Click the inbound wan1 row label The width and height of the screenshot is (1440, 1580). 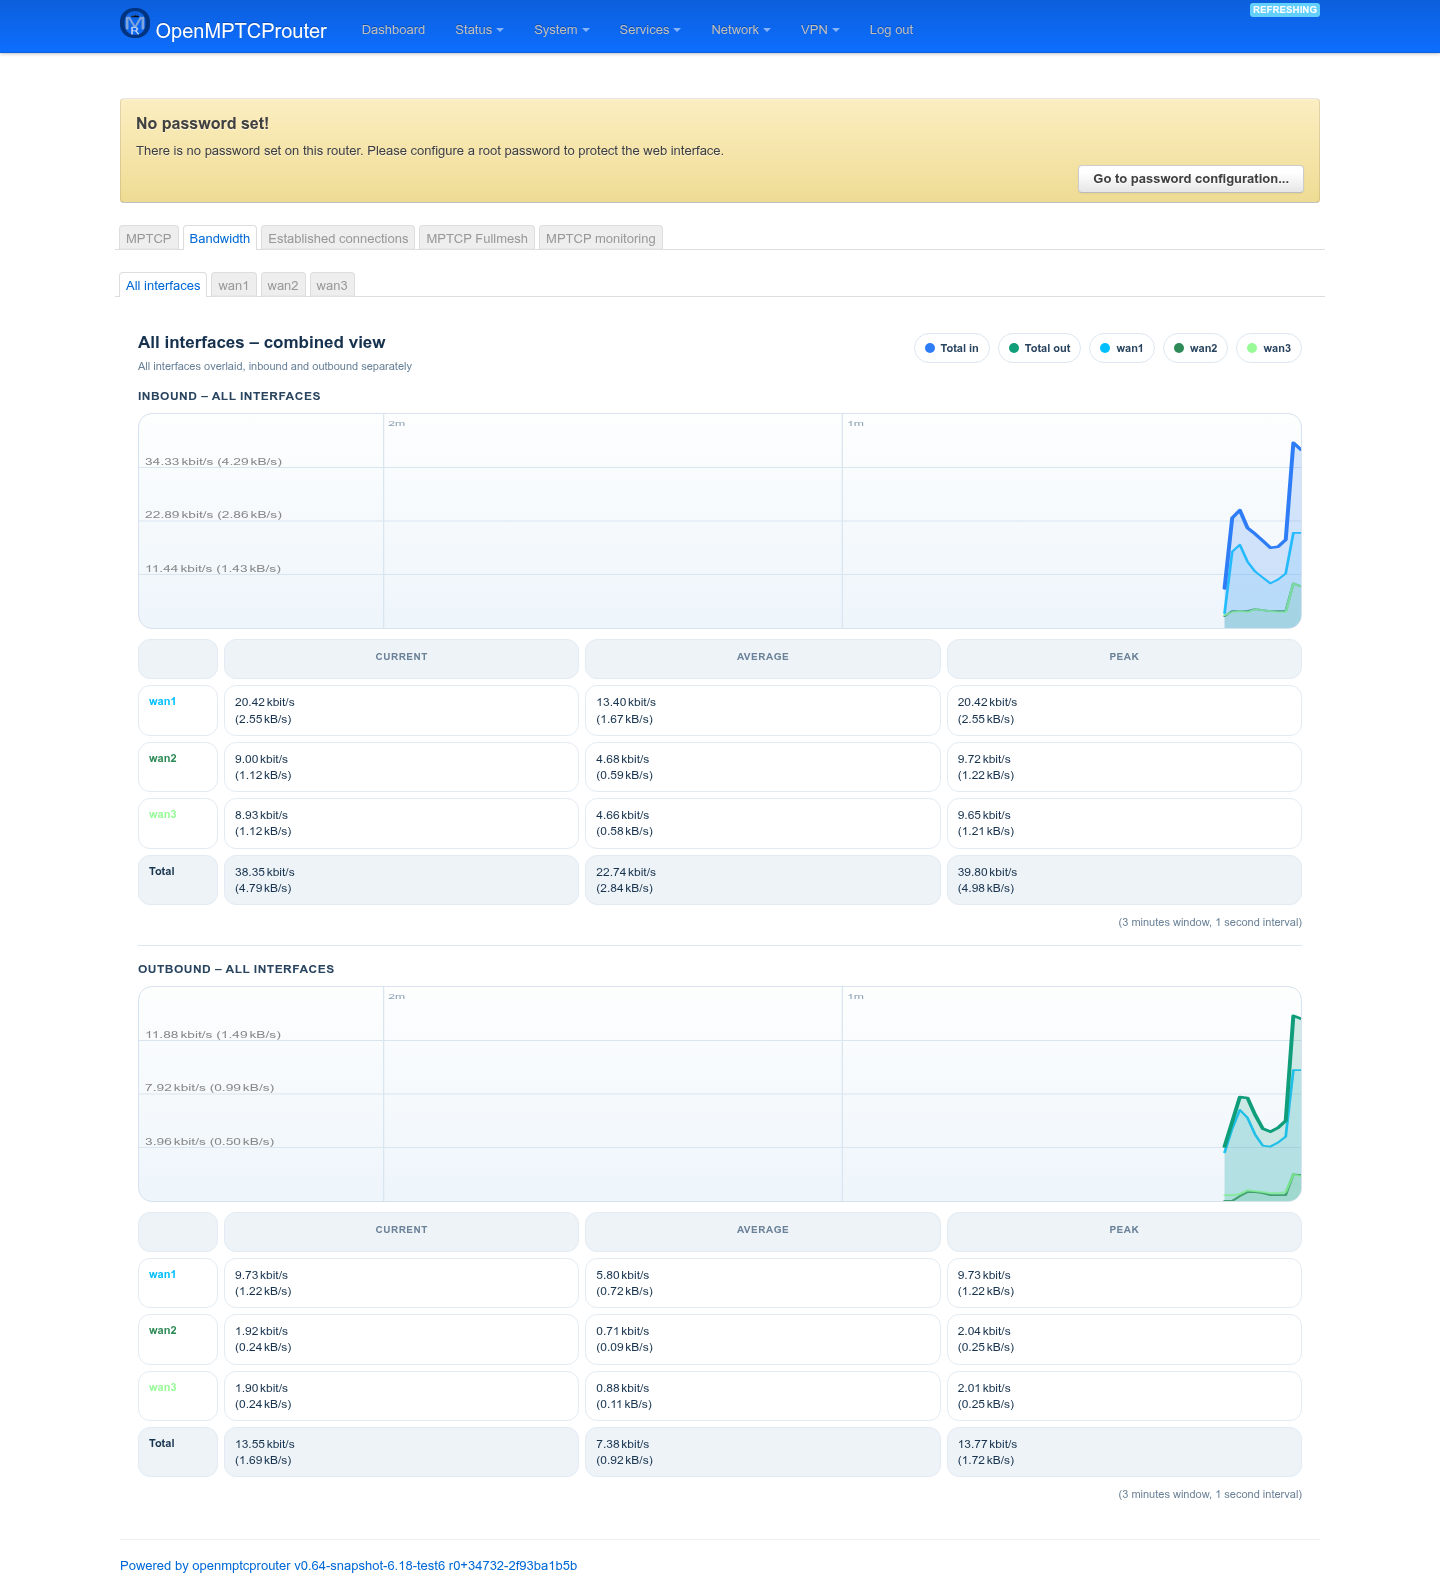(162, 702)
